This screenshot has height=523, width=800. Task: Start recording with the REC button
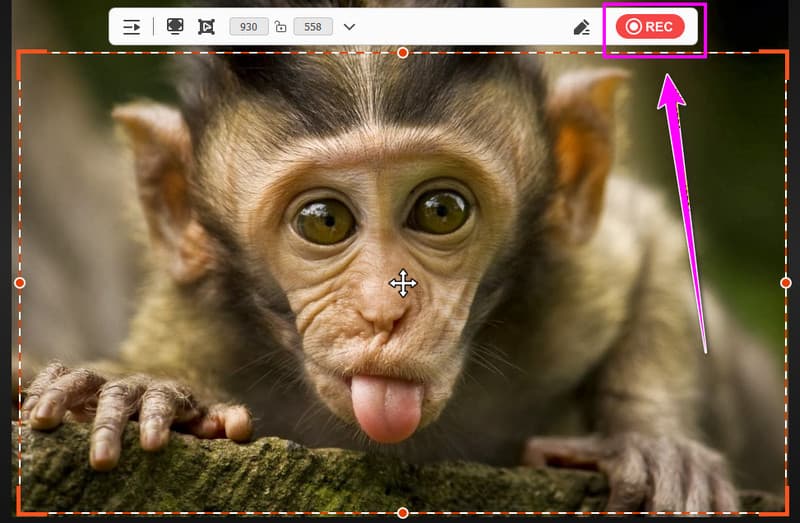tap(650, 27)
